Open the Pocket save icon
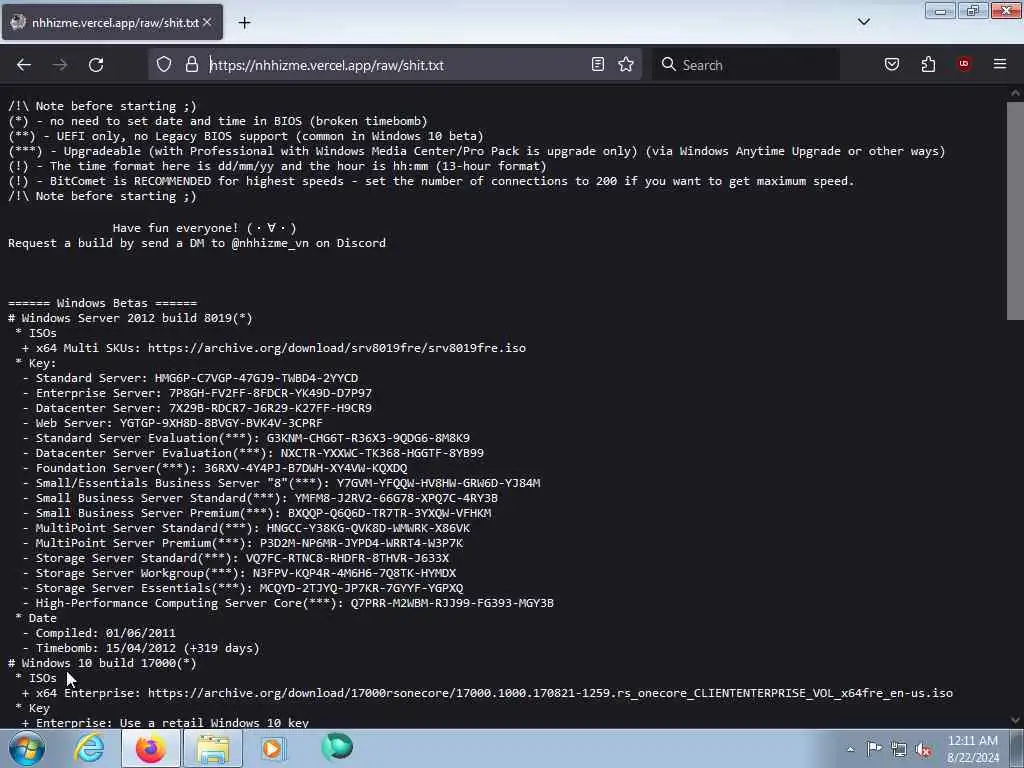This screenshot has height=768, width=1024. (x=892, y=64)
